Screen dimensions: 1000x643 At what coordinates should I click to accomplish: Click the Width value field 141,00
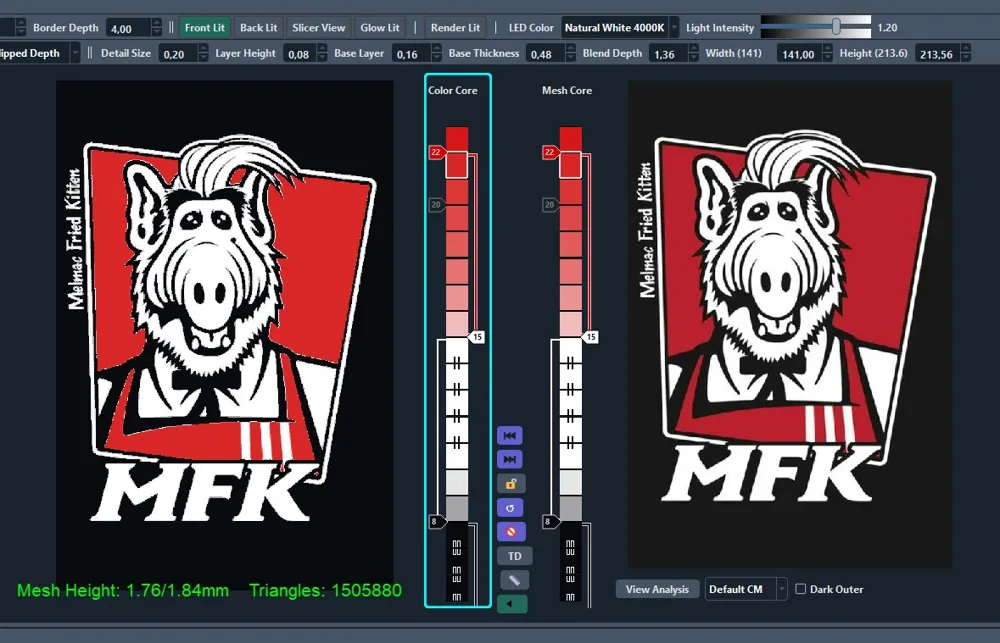[799, 54]
